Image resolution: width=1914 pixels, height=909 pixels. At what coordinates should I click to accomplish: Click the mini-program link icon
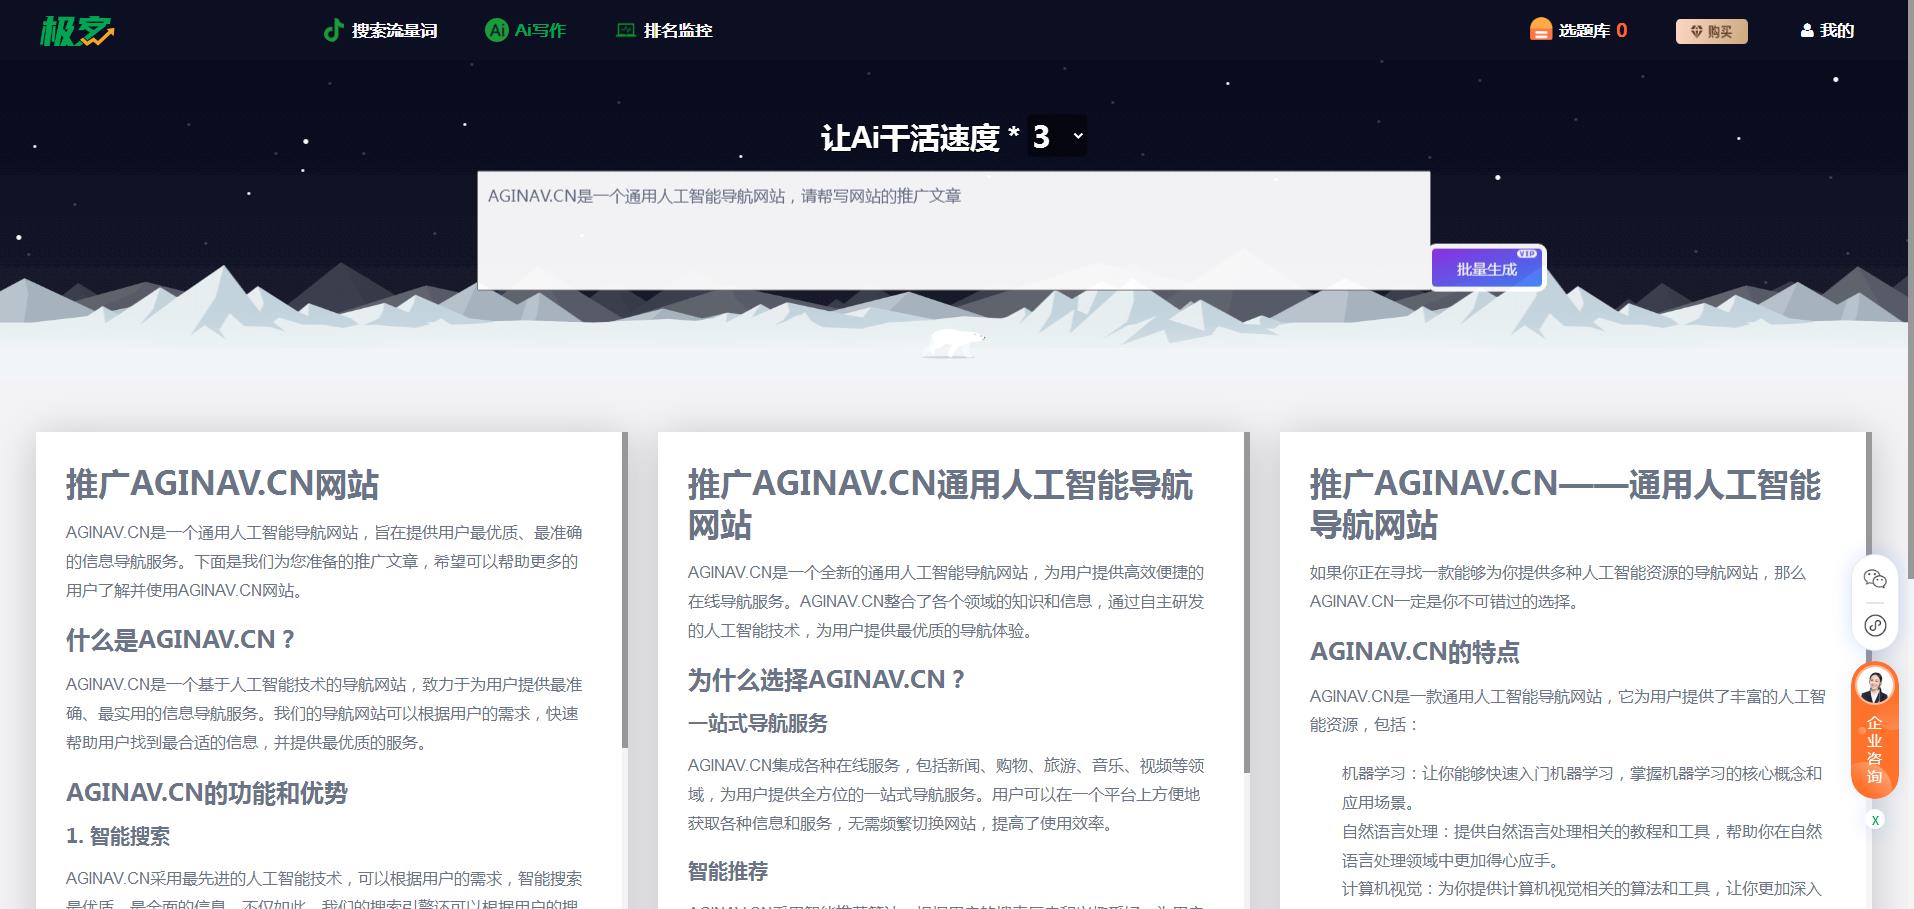1874,626
